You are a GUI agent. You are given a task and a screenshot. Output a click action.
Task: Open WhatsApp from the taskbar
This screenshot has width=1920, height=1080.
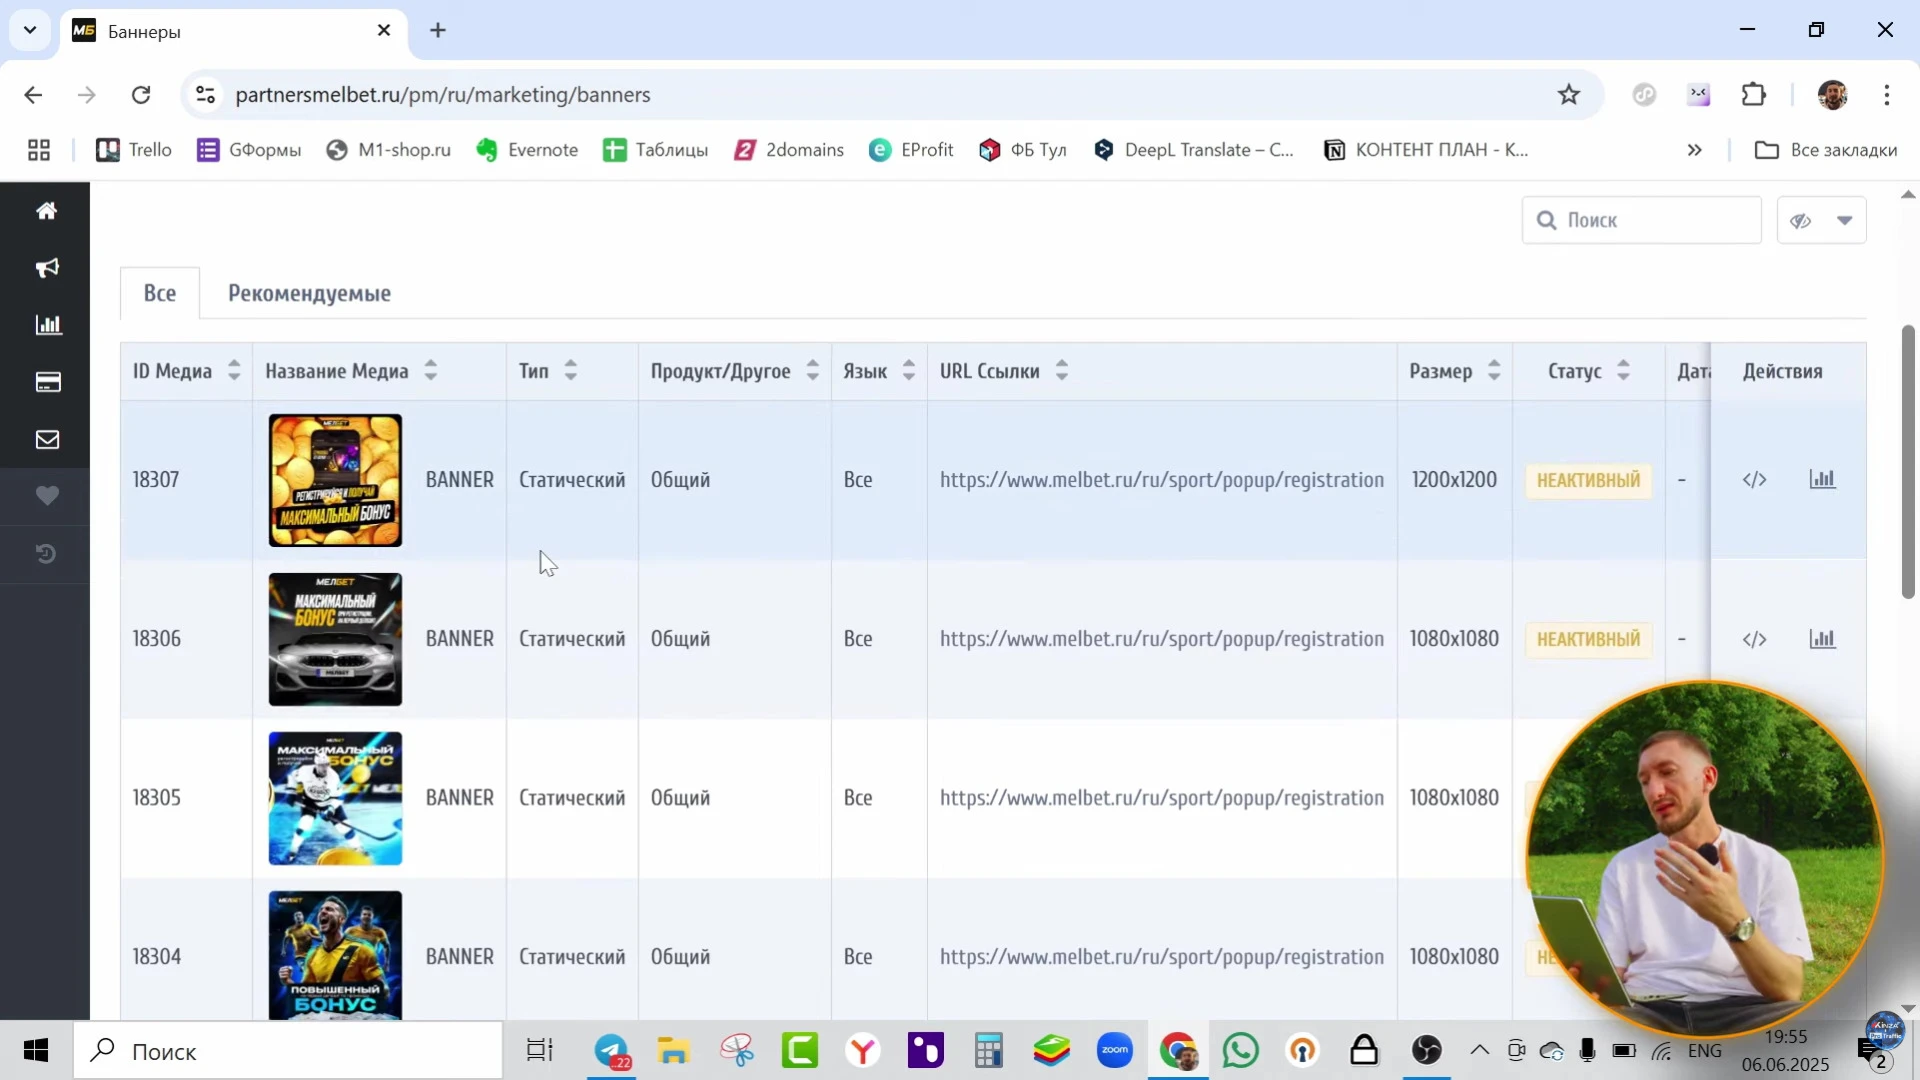point(1241,1051)
